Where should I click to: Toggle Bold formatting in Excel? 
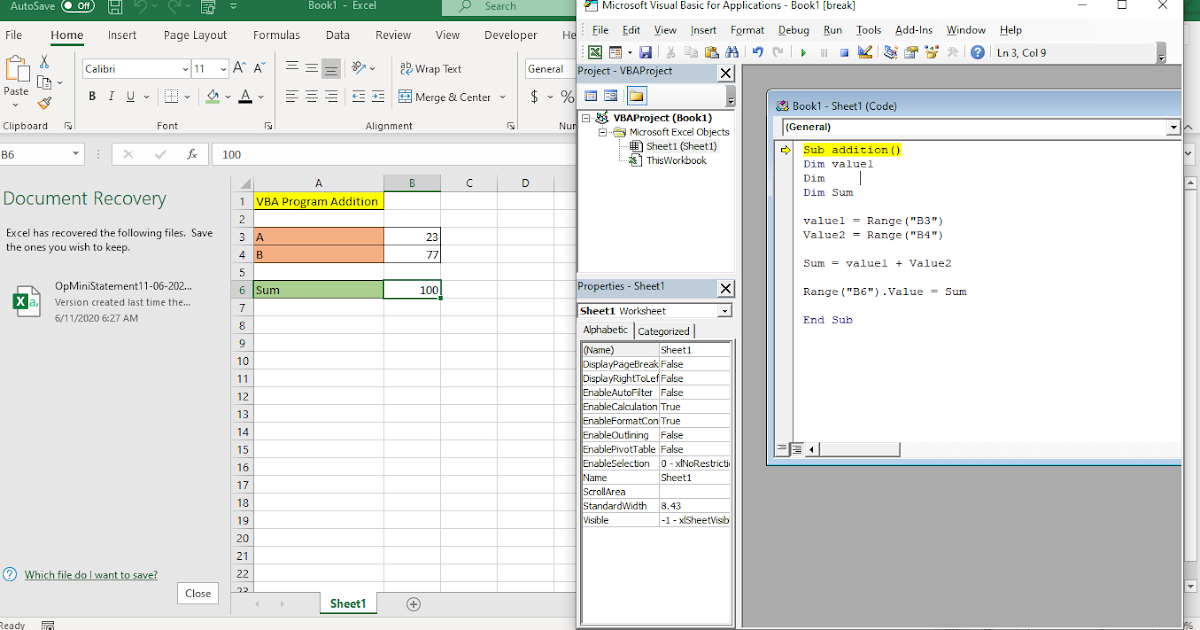(x=92, y=97)
